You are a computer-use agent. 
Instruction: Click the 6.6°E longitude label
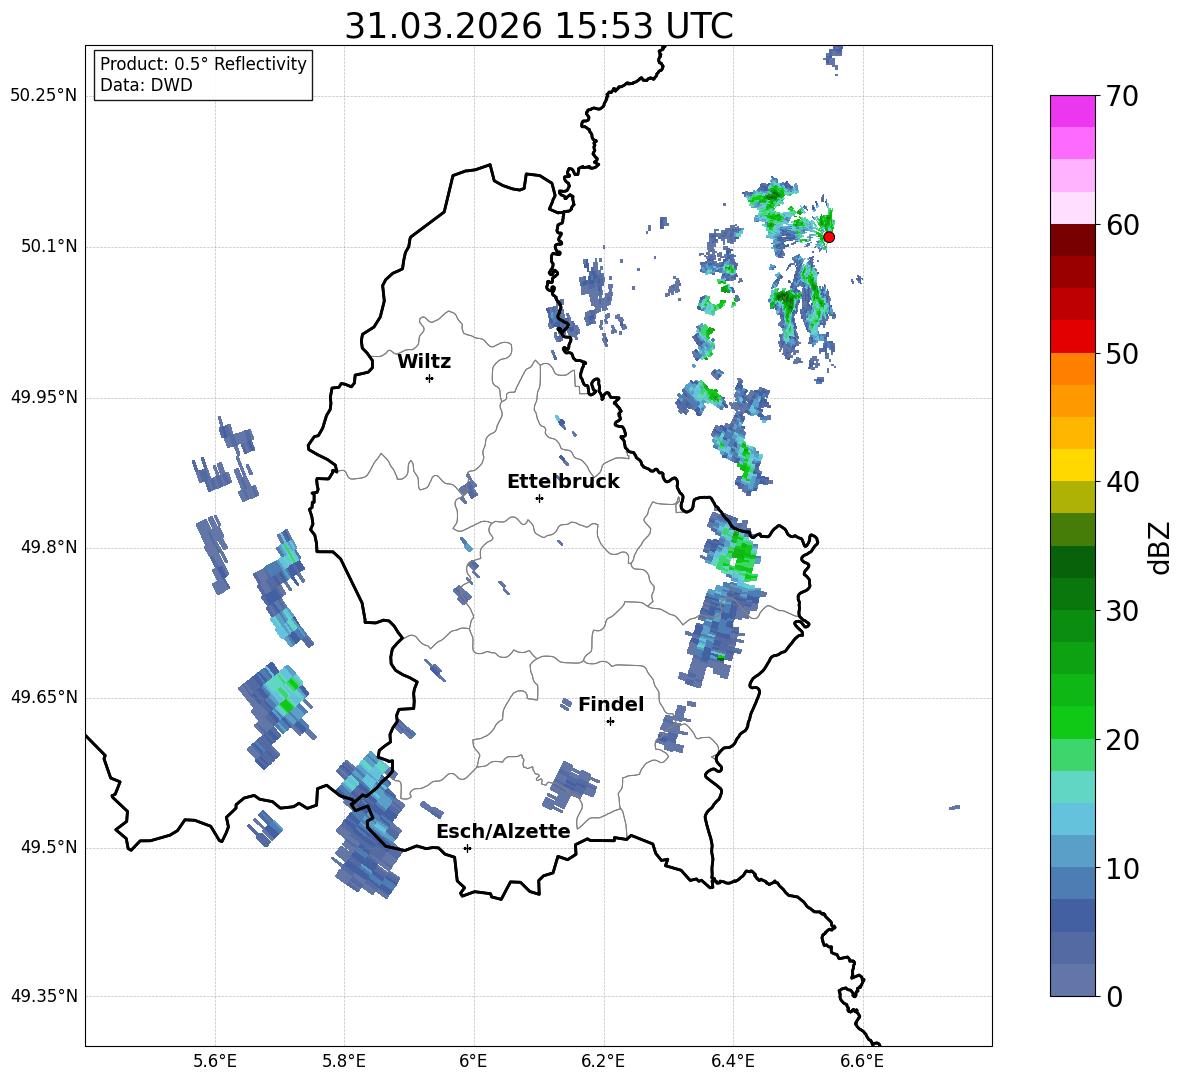(862, 1061)
